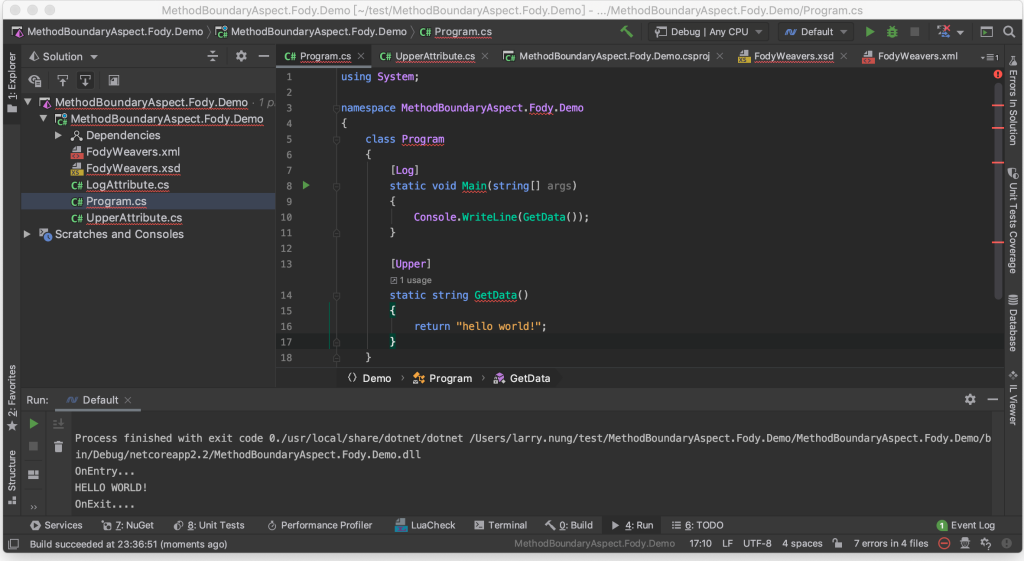Open Default run configuration dropdown
Screen dimensions: 1024x561
point(815,31)
